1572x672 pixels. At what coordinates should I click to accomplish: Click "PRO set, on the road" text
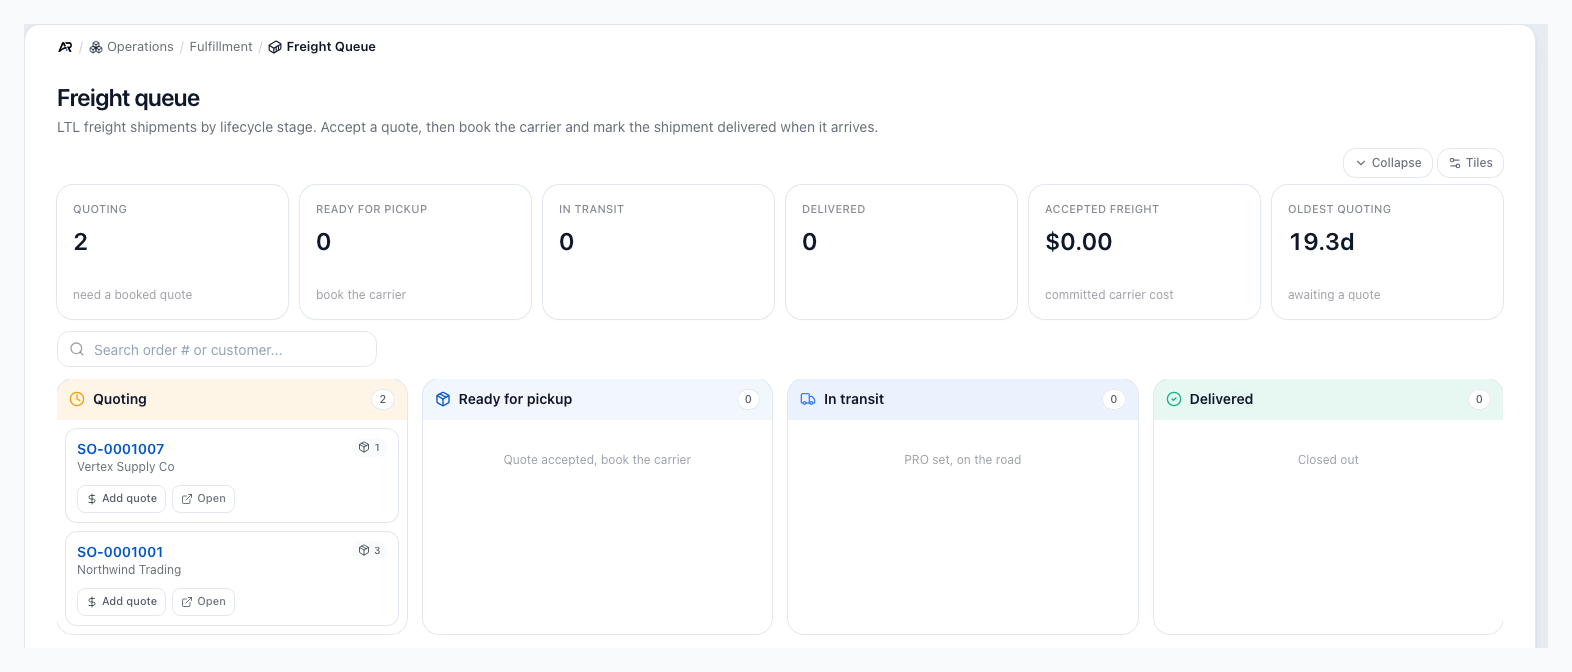point(963,460)
